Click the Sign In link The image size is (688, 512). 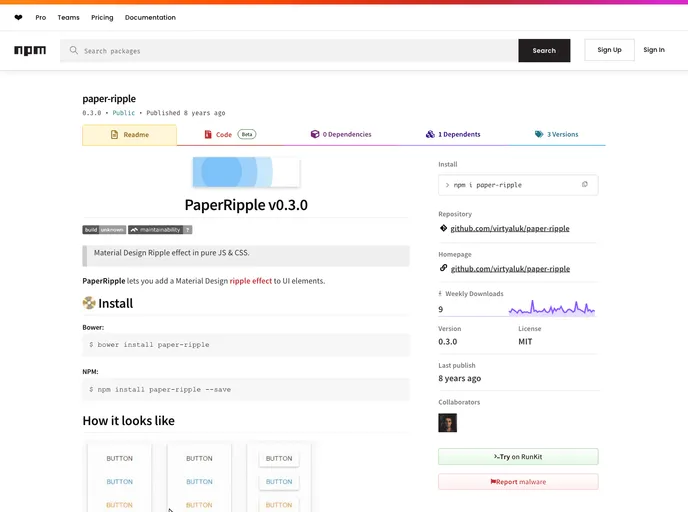[x=654, y=50]
